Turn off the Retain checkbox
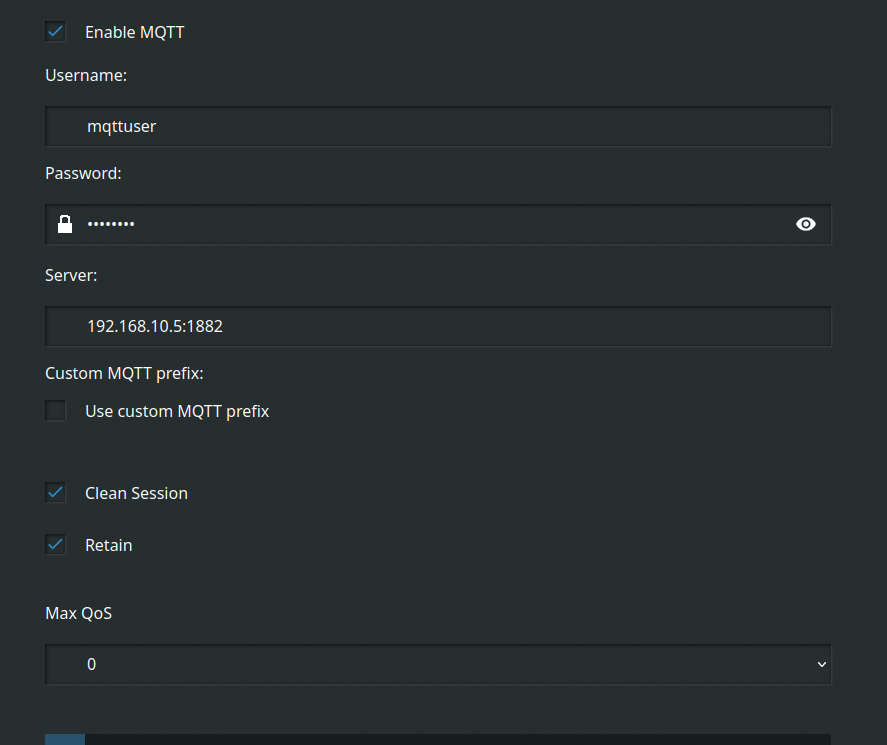887x745 pixels. pos(56,545)
